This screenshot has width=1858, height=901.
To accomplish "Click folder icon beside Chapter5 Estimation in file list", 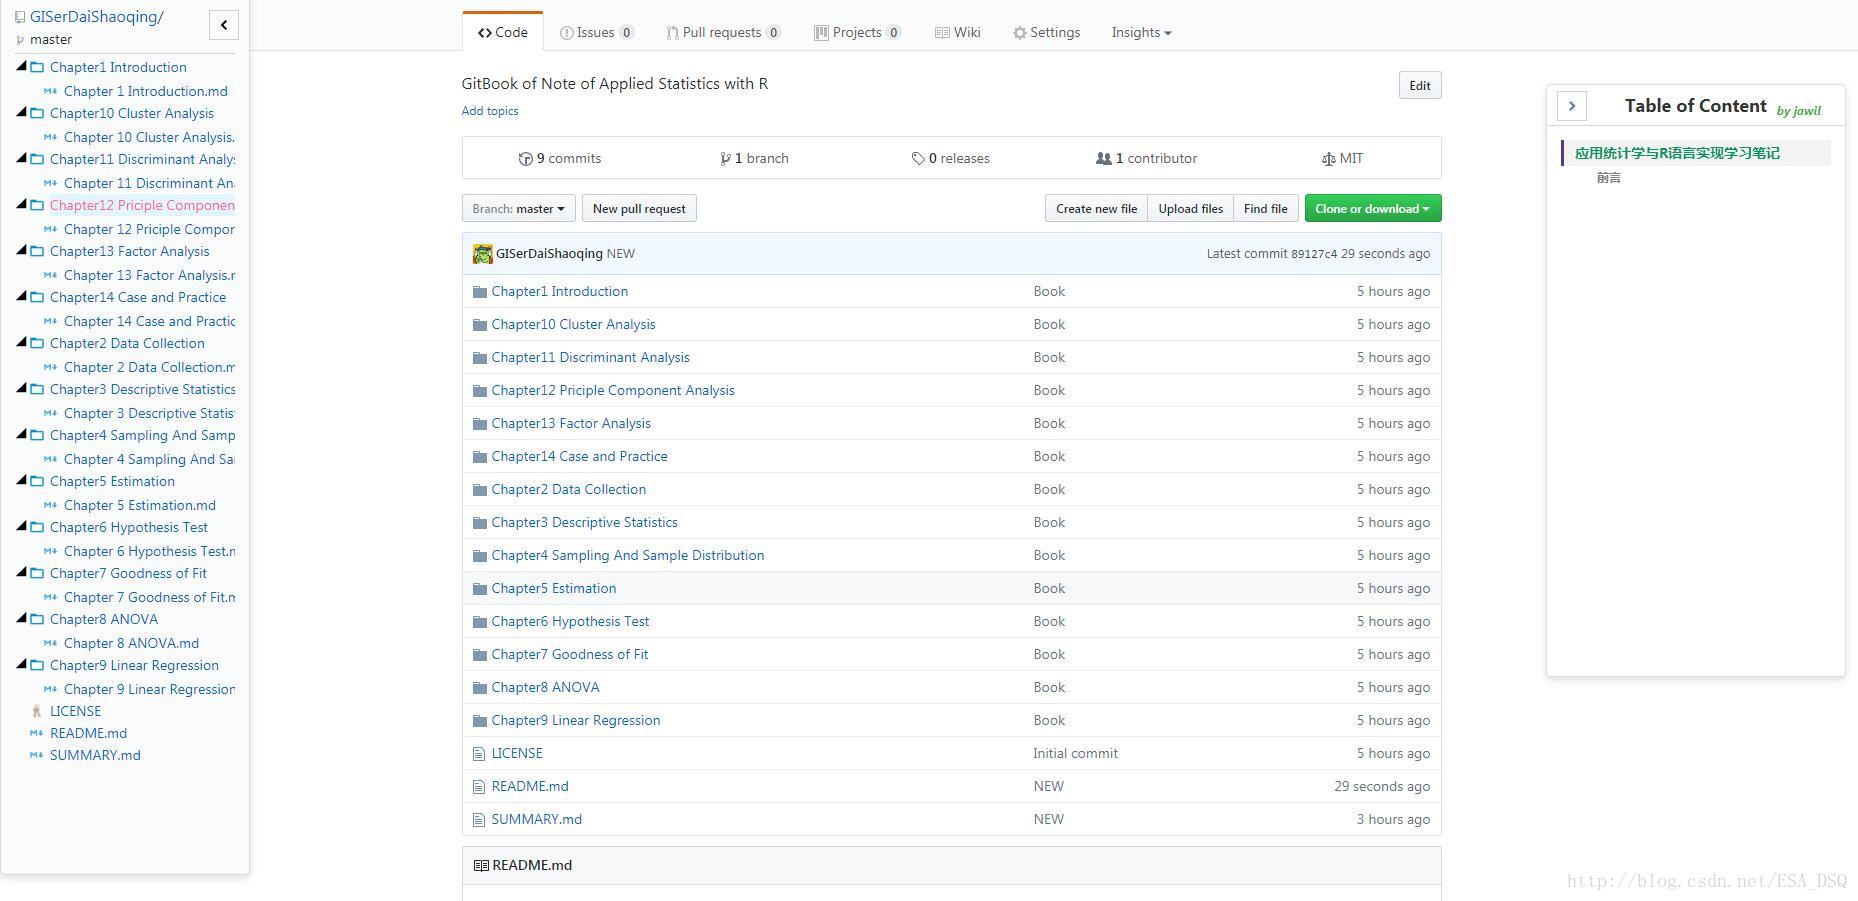I will coord(479,589).
